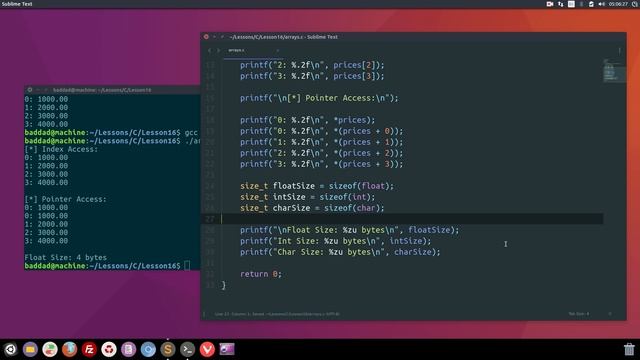Click the closing brace on the last line
This screenshot has height=360, width=640.
pos(223,285)
